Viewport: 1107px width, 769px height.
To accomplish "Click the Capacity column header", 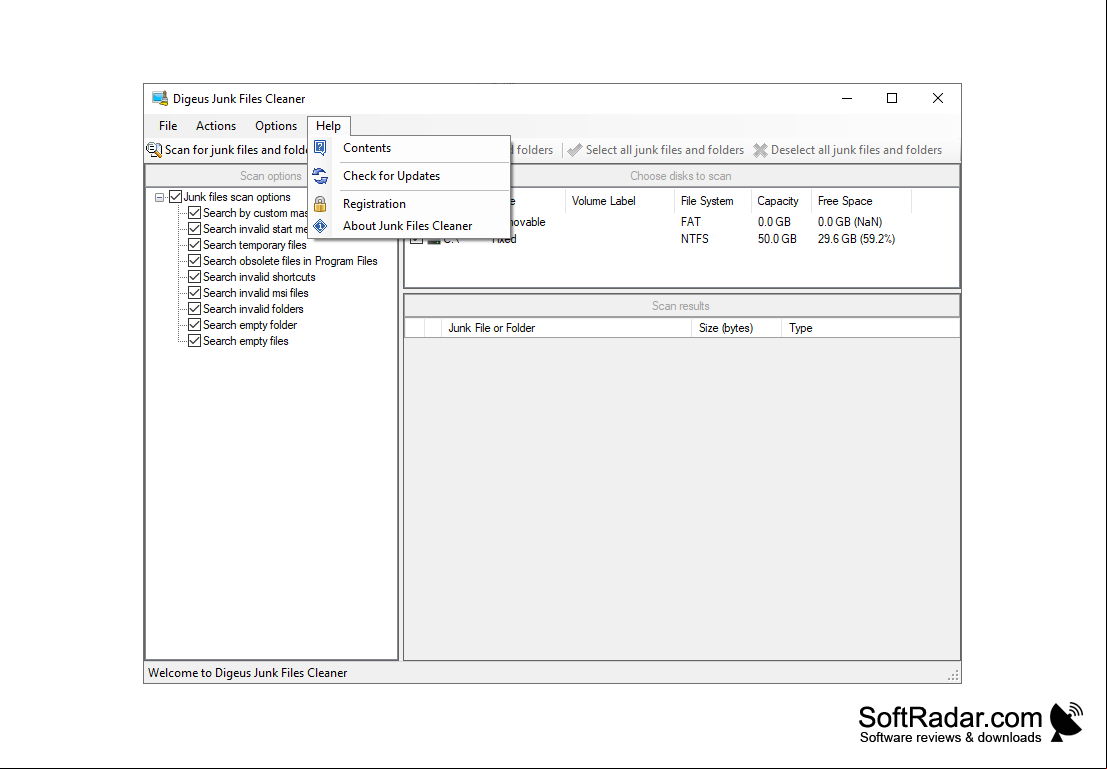I will point(781,201).
